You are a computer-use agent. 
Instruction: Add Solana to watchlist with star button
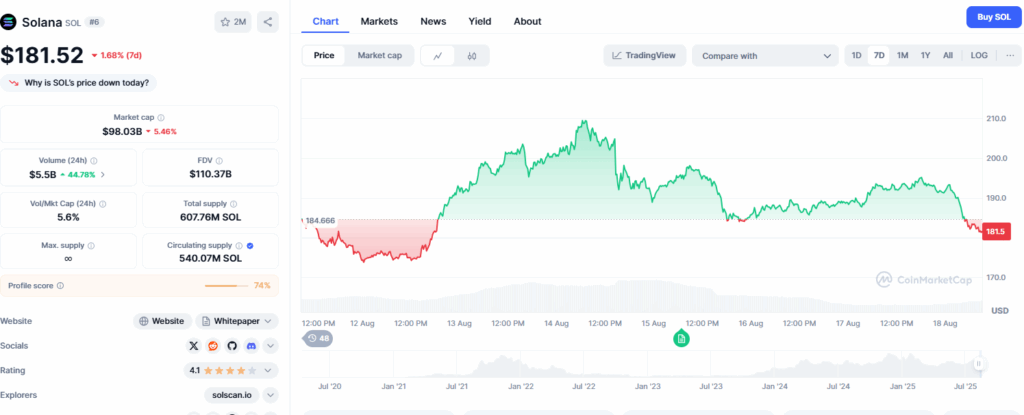click(232, 22)
